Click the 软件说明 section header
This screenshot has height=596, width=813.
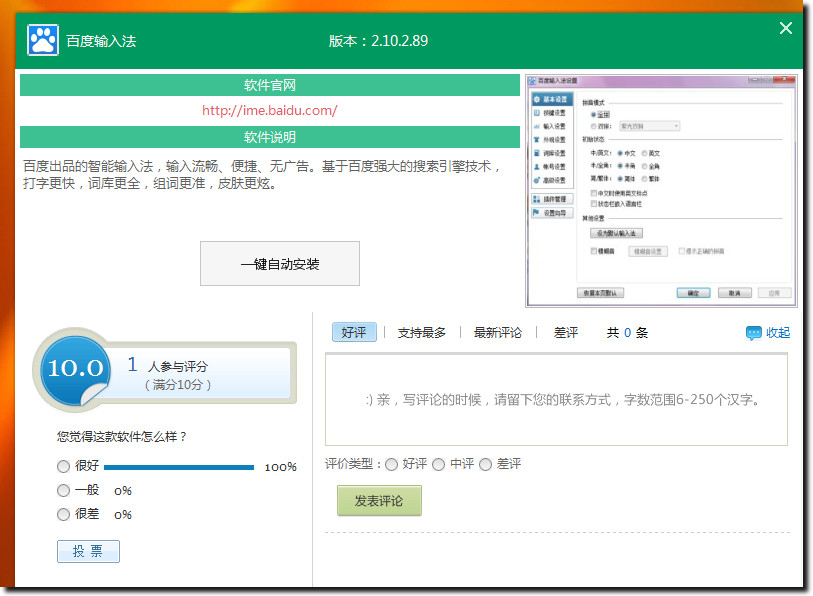tap(270, 137)
